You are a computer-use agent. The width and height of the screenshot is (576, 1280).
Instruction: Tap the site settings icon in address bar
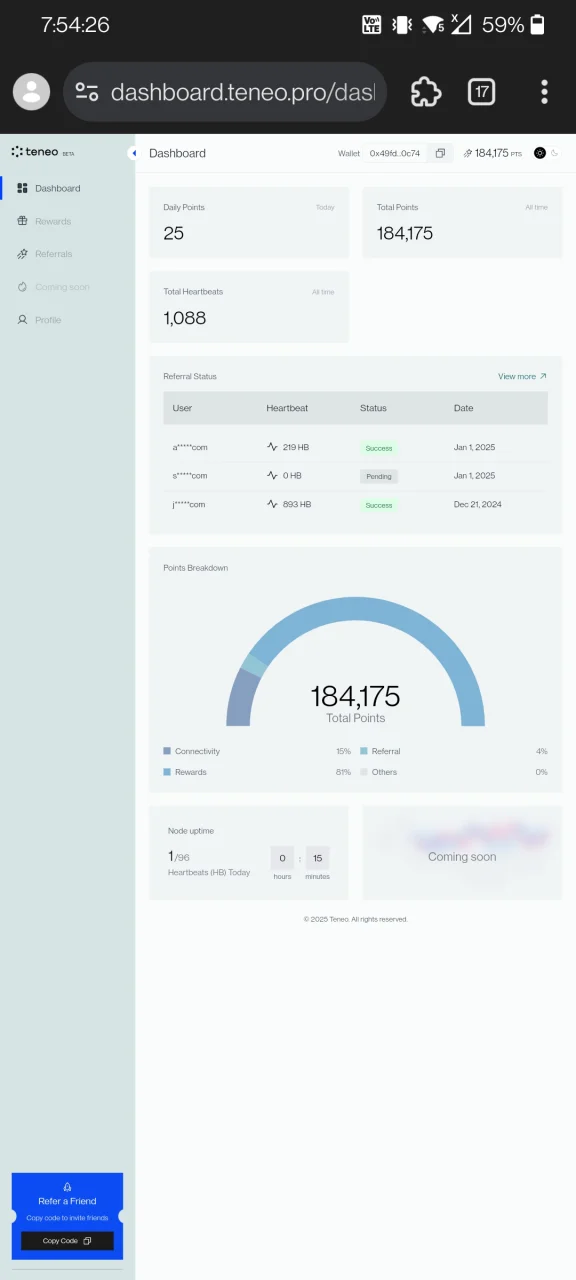[87, 92]
